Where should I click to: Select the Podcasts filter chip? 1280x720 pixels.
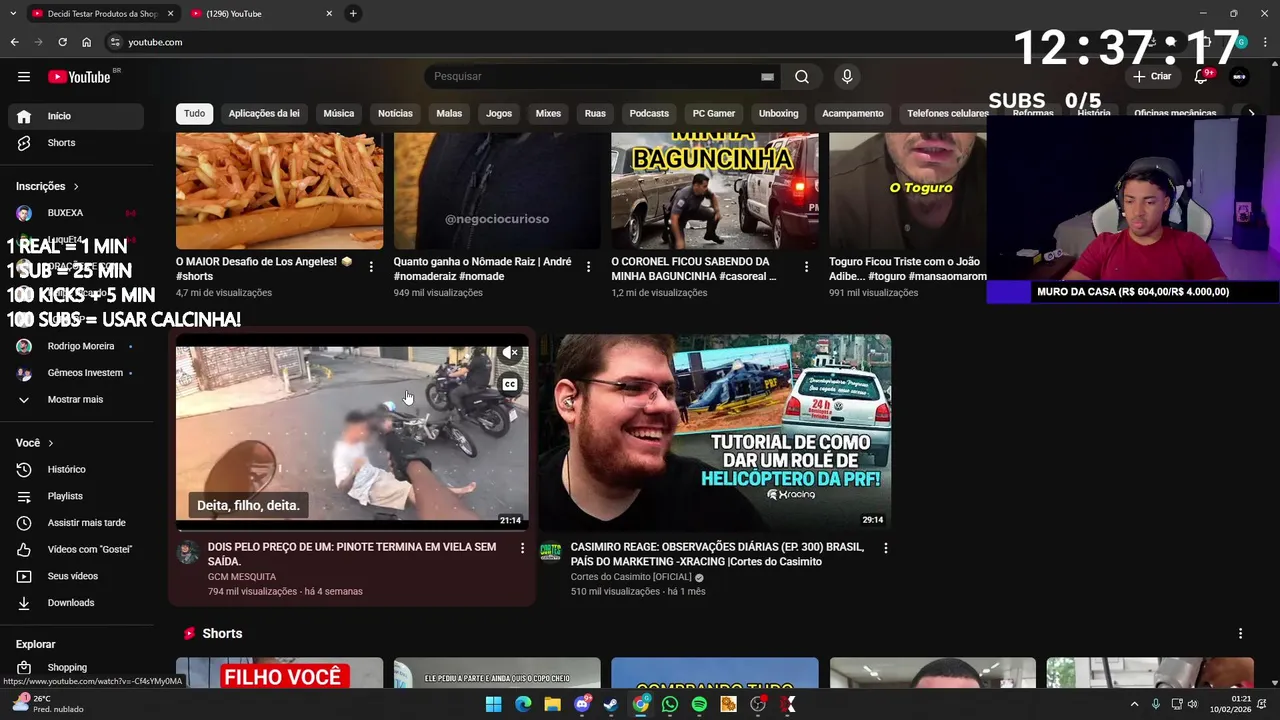tap(649, 114)
